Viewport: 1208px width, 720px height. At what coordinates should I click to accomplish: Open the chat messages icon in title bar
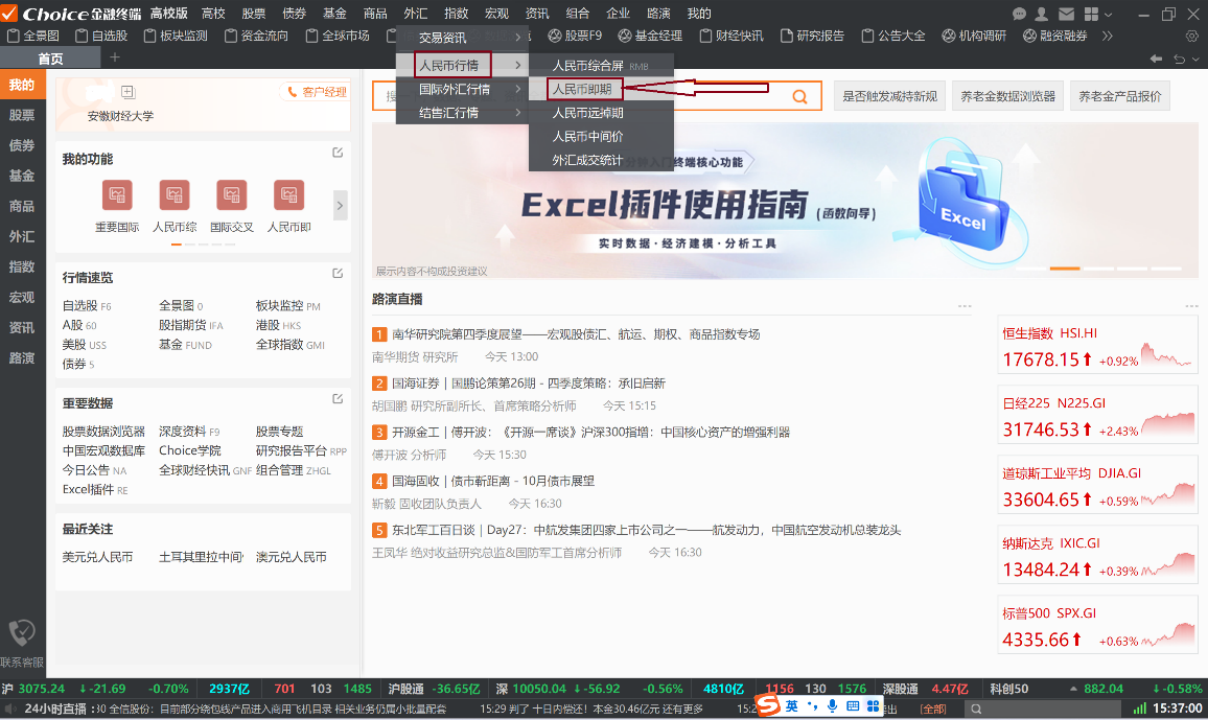(x=1019, y=13)
